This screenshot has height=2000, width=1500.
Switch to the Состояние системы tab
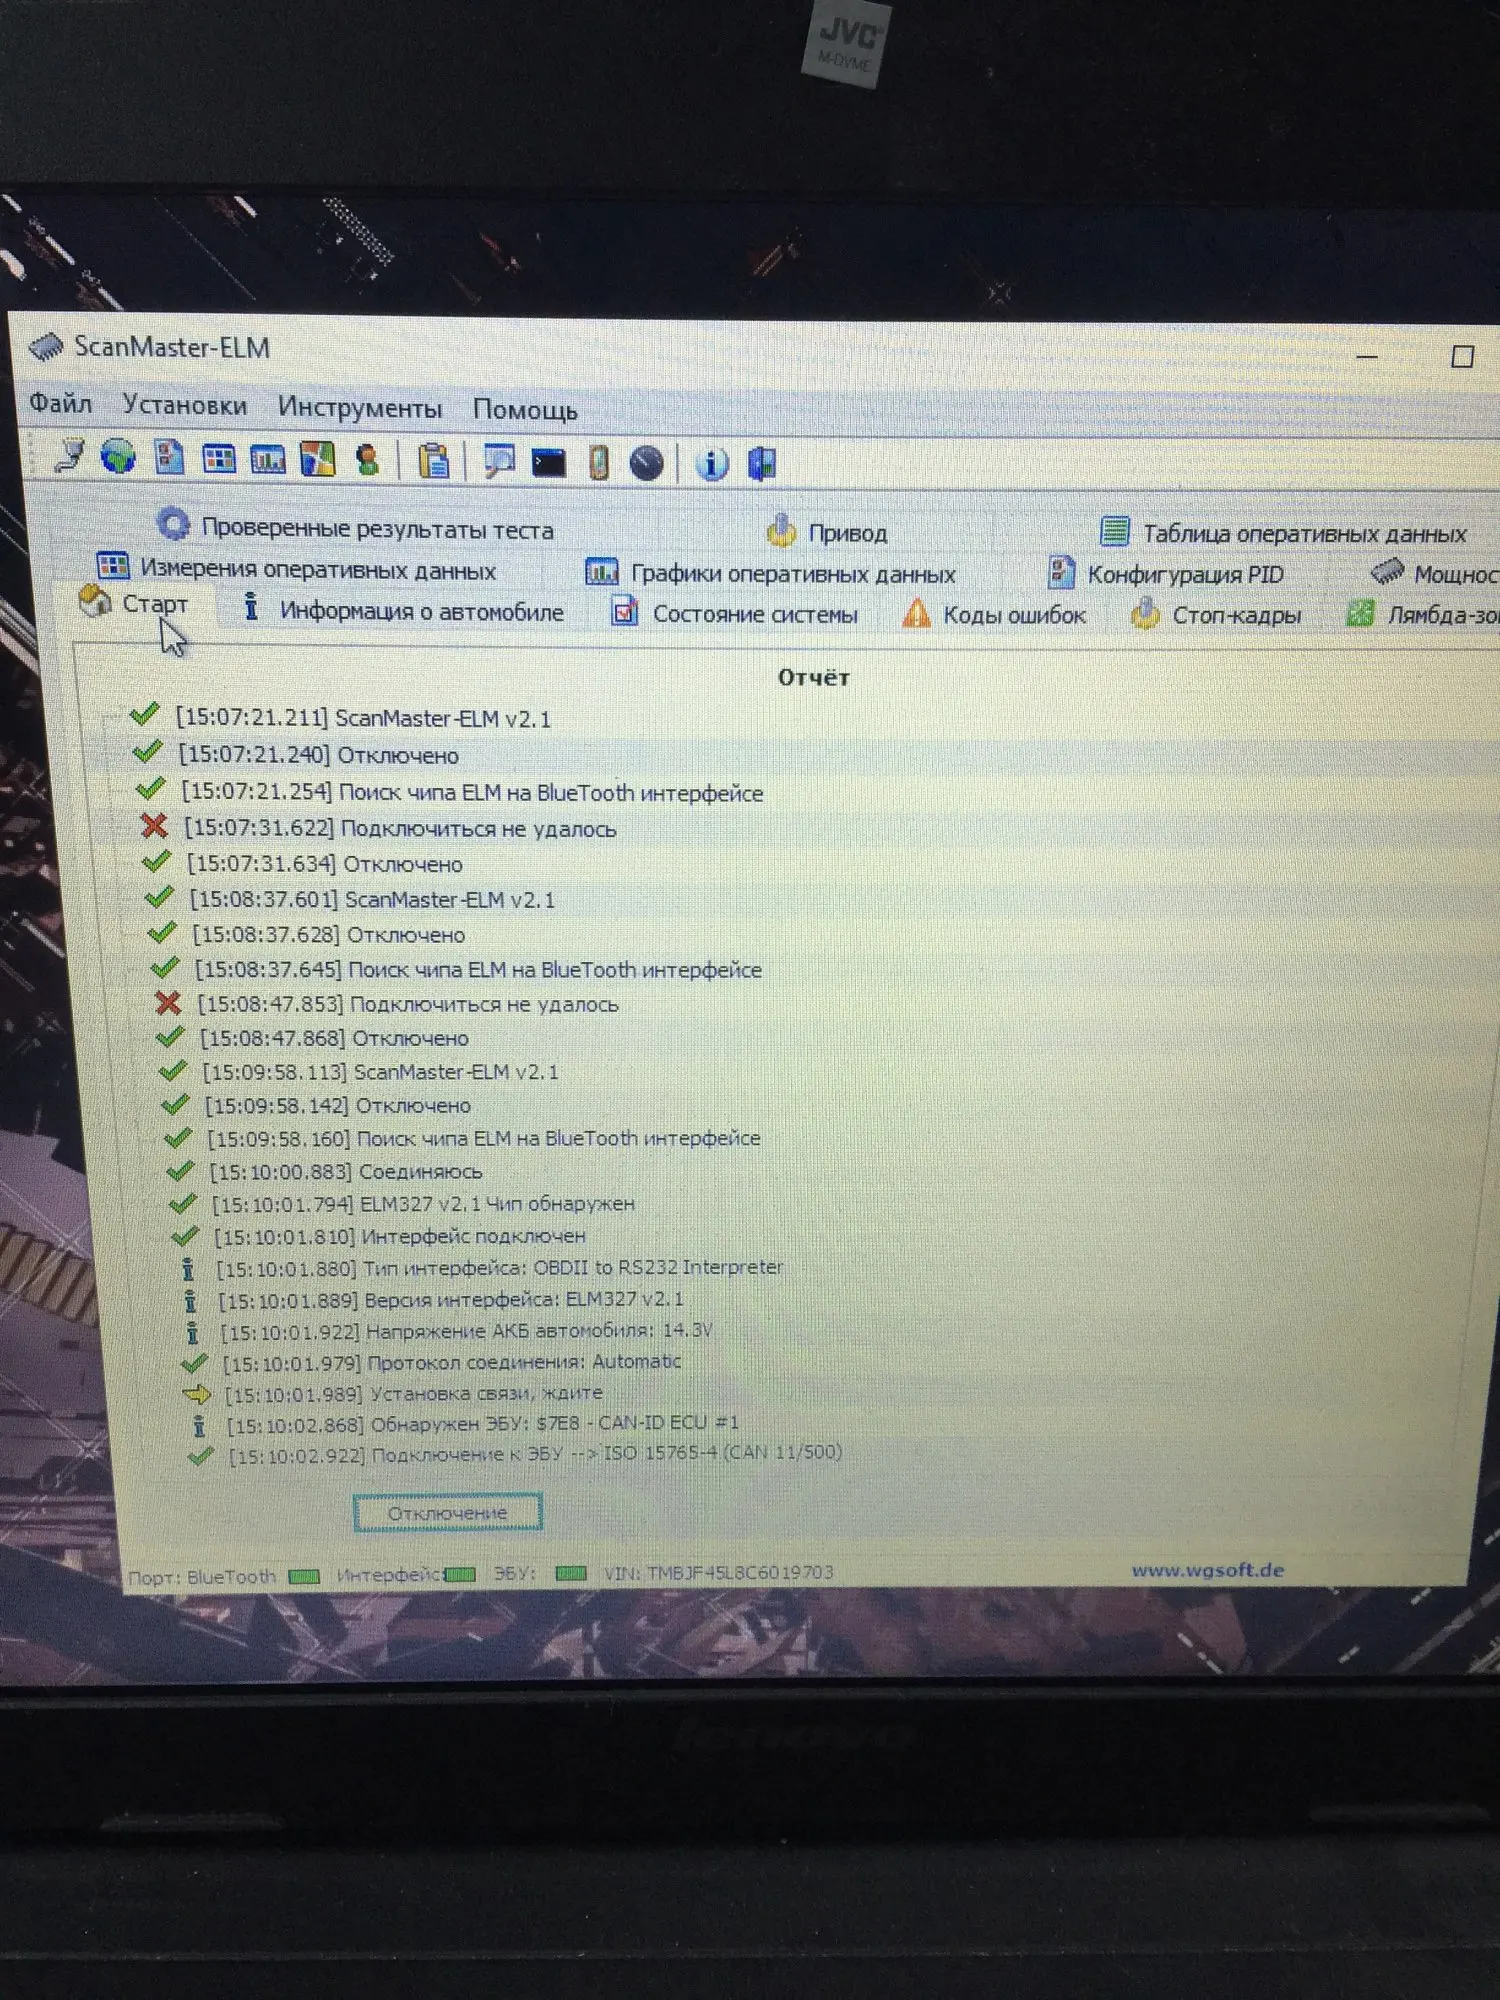(735, 613)
